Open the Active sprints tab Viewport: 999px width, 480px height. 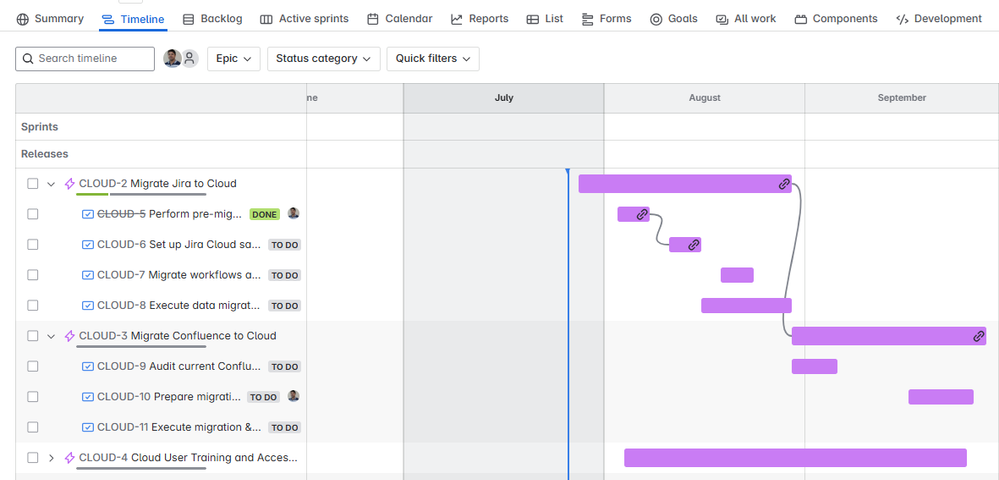(305, 18)
